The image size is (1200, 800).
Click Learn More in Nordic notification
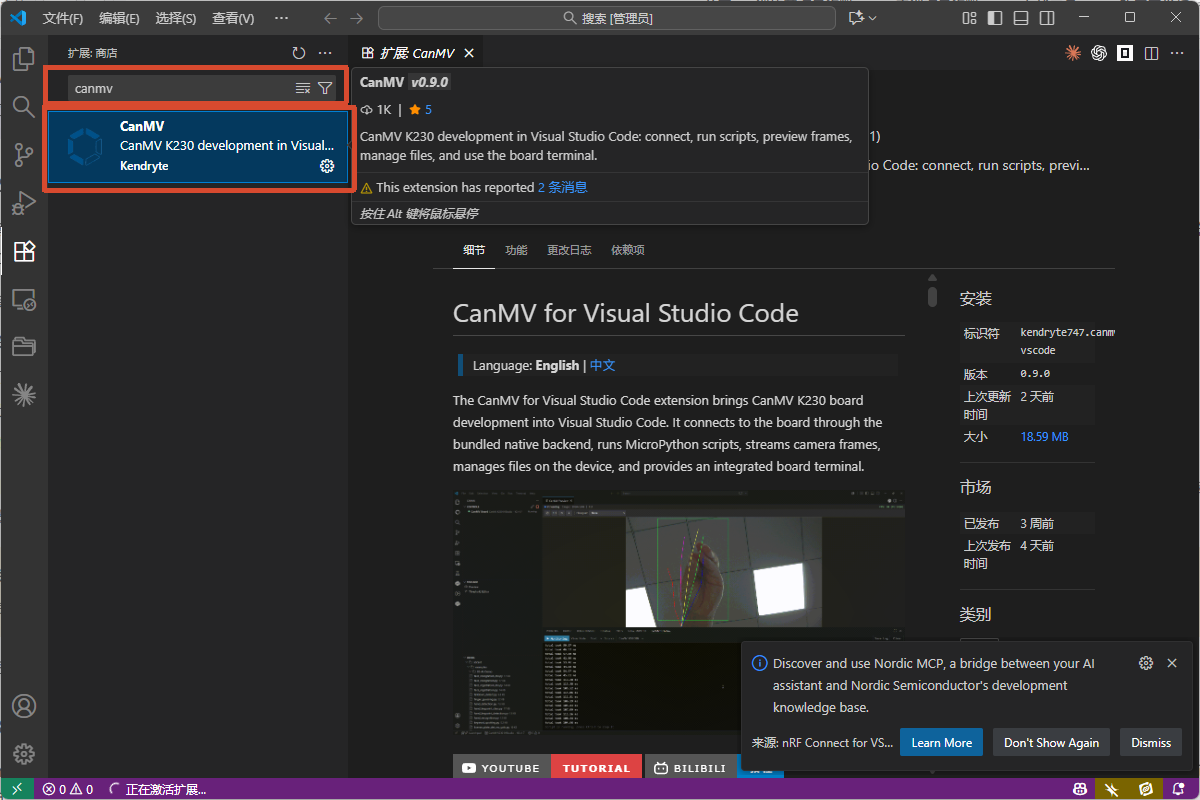(x=941, y=742)
